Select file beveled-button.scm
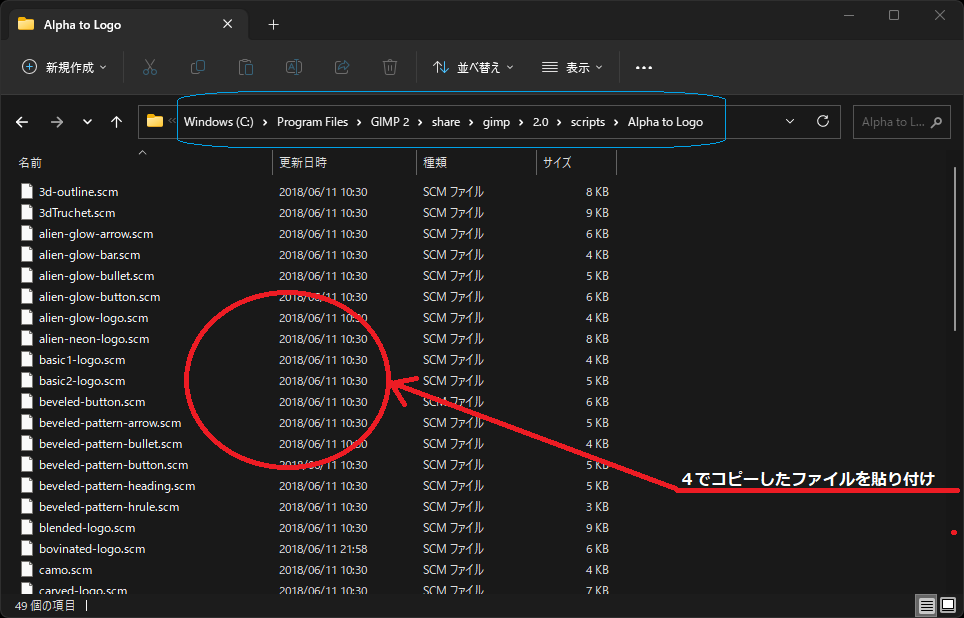964x618 pixels. pos(92,402)
